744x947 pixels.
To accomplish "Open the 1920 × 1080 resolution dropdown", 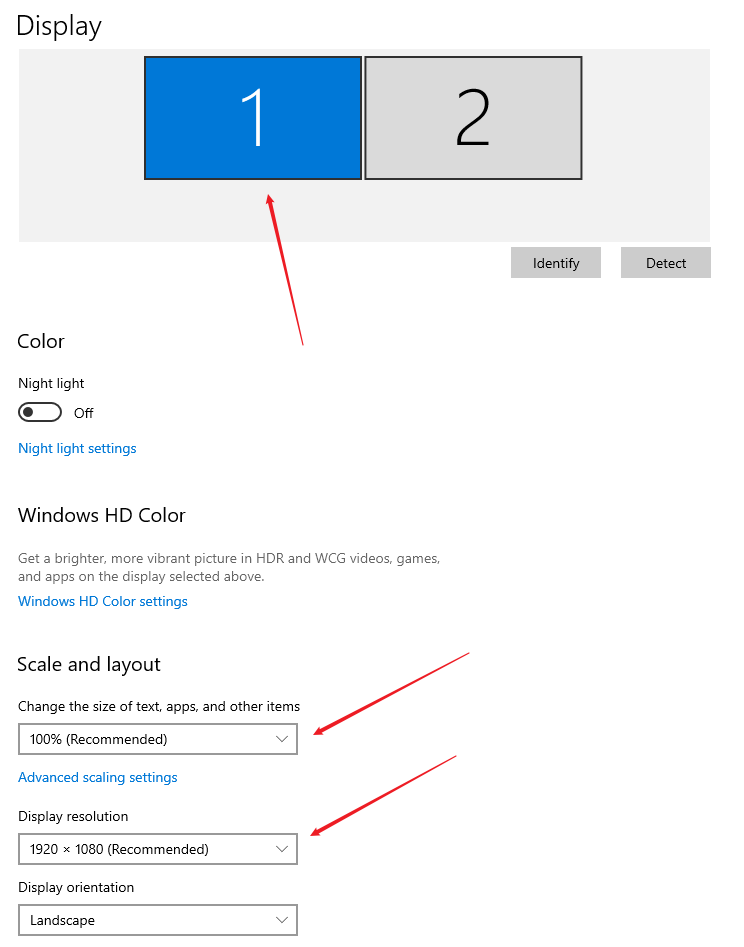I will 158,849.
